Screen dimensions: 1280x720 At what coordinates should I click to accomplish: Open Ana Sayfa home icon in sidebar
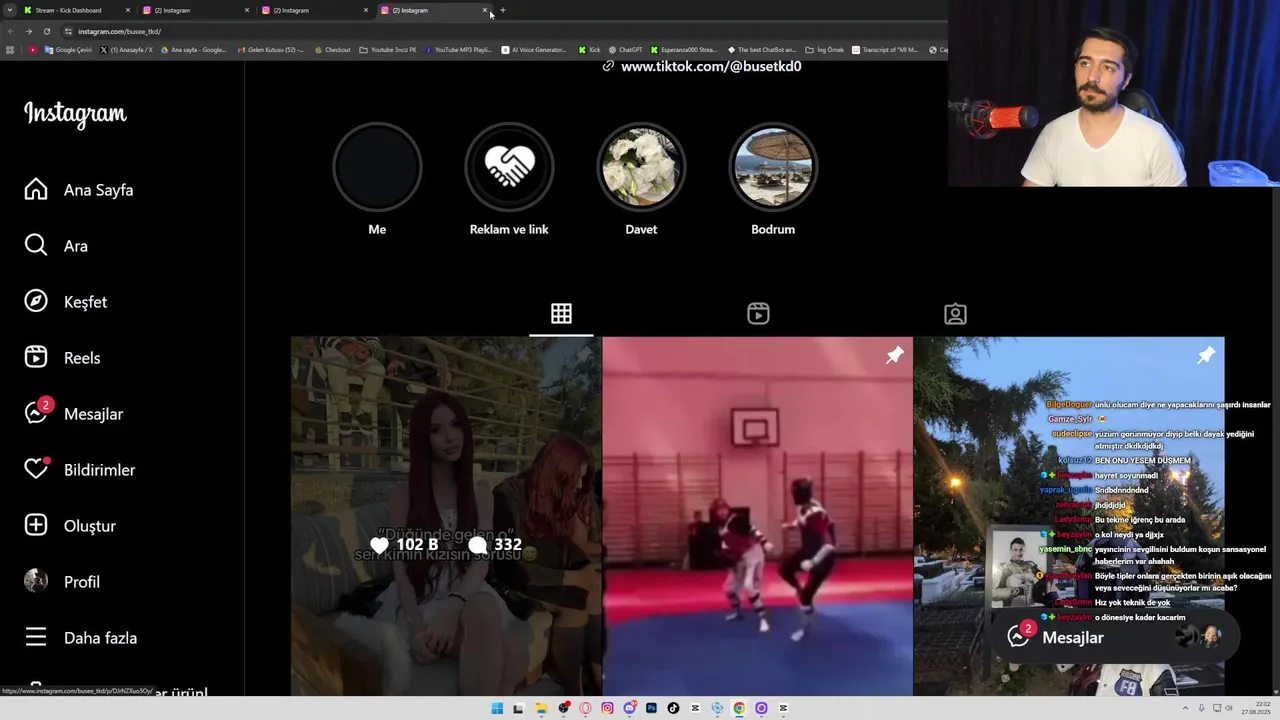point(36,190)
